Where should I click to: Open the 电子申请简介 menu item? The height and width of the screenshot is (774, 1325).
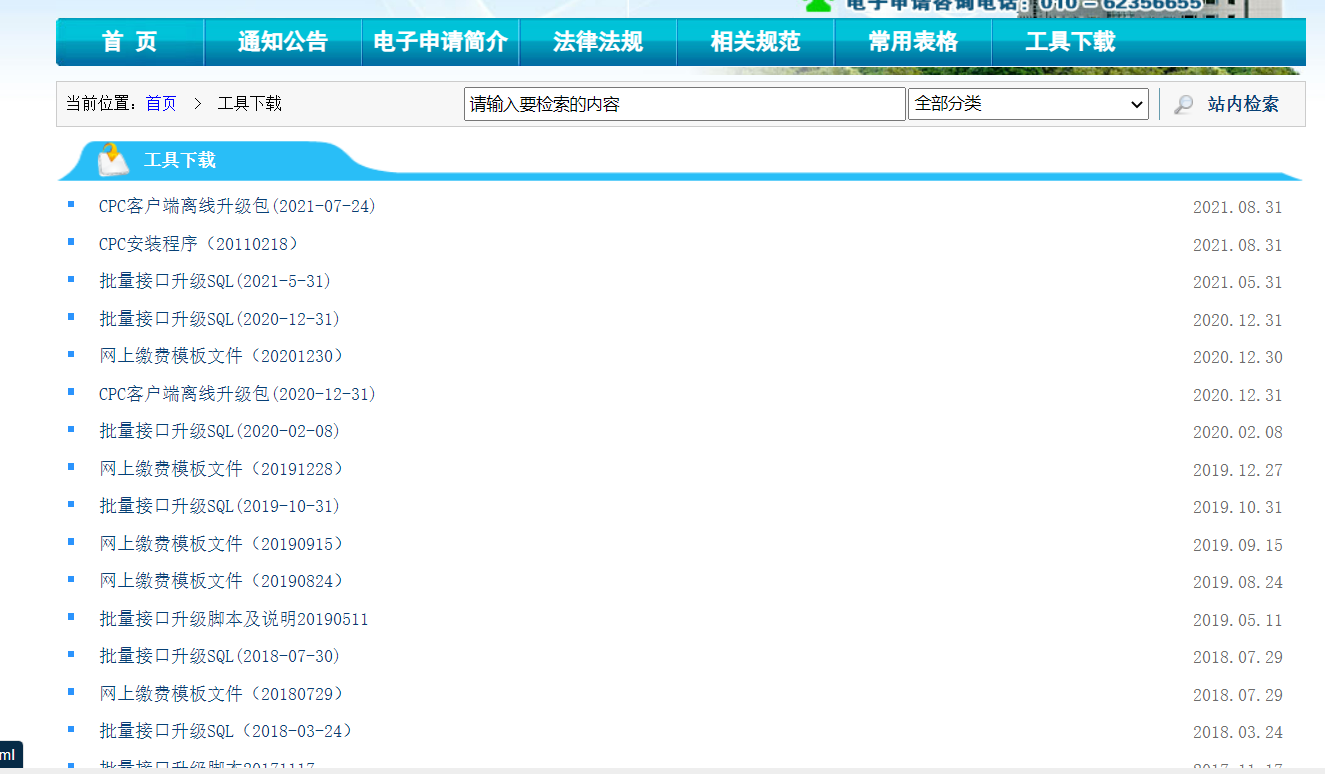(440, 42)
